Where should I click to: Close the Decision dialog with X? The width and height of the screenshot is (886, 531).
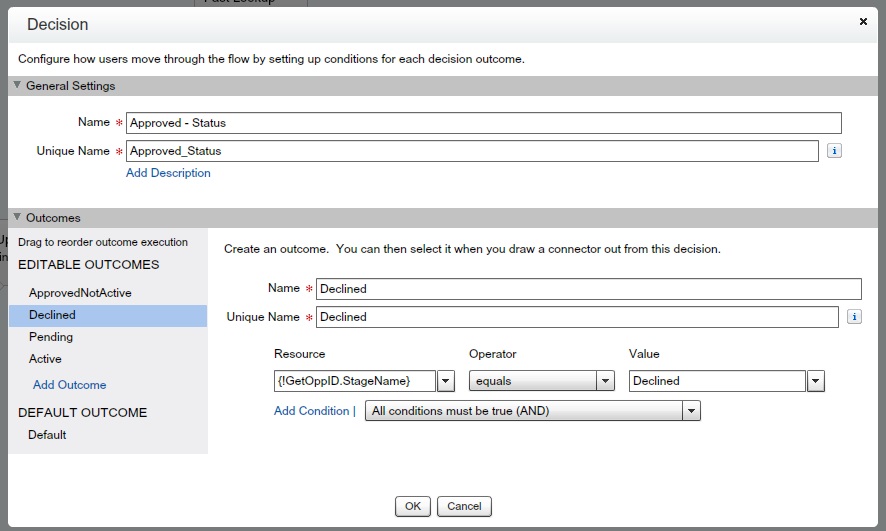864,21
